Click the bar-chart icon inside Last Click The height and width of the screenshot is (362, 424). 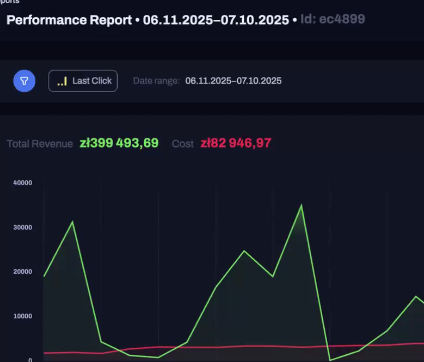click(62, 81)
